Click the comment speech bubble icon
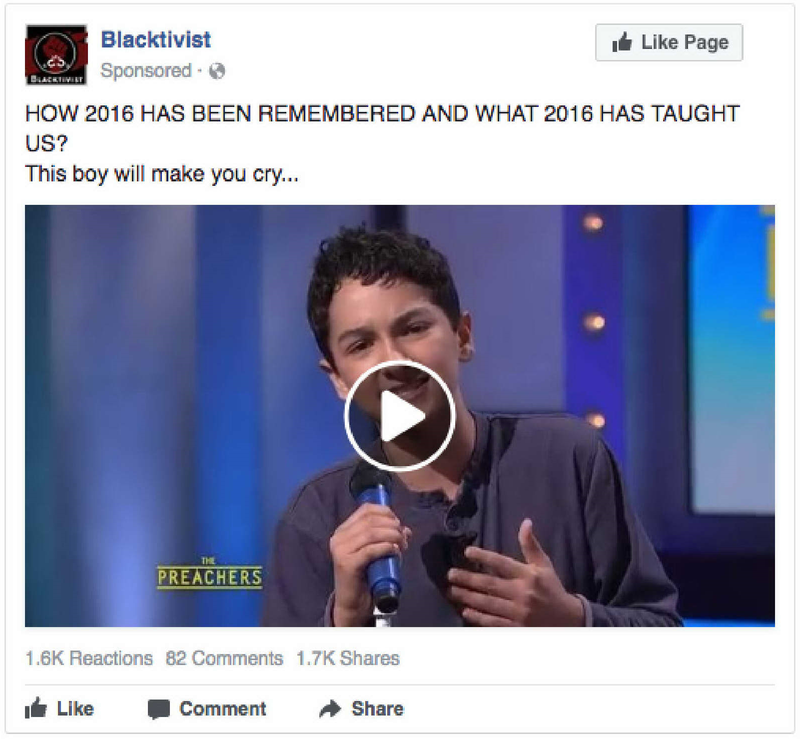Viewport: 800px width, 745px height. [x=159, y=709]
